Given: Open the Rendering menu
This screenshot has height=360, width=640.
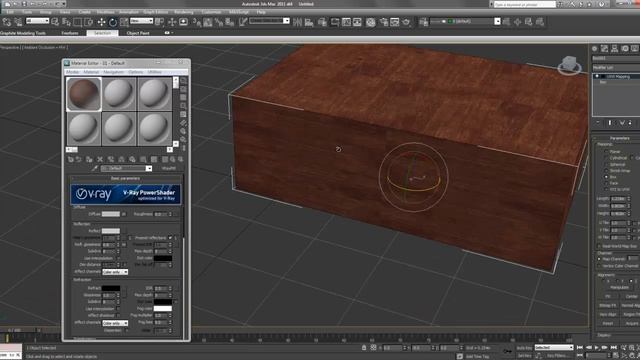Looking at the screenshot, I should 184,12.
